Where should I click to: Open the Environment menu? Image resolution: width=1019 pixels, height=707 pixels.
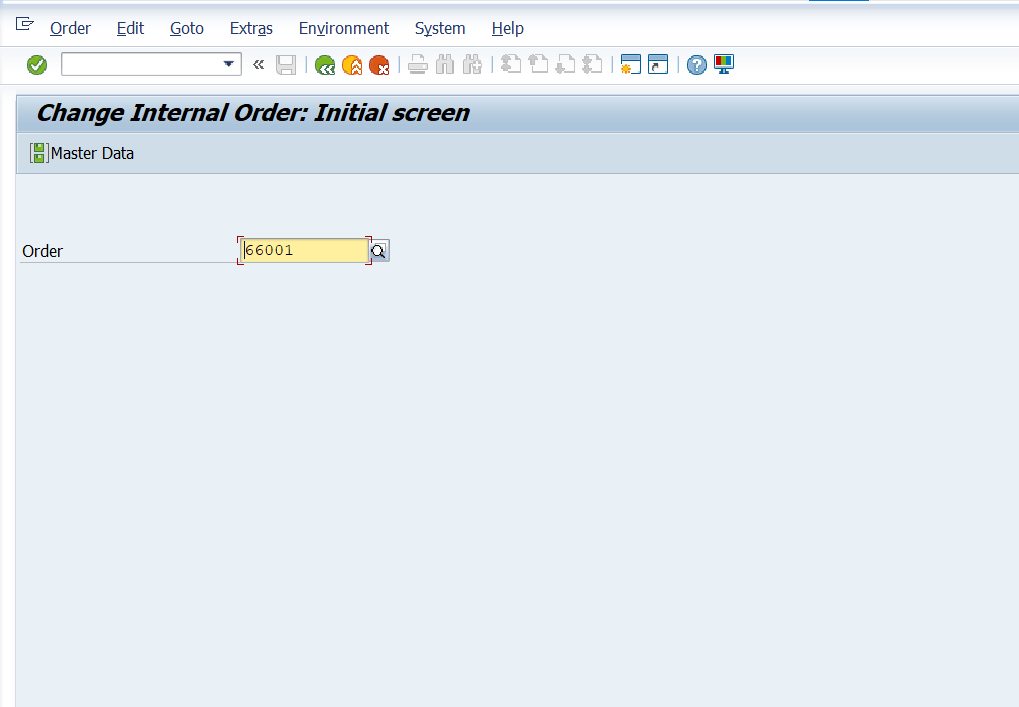point(344,29)
